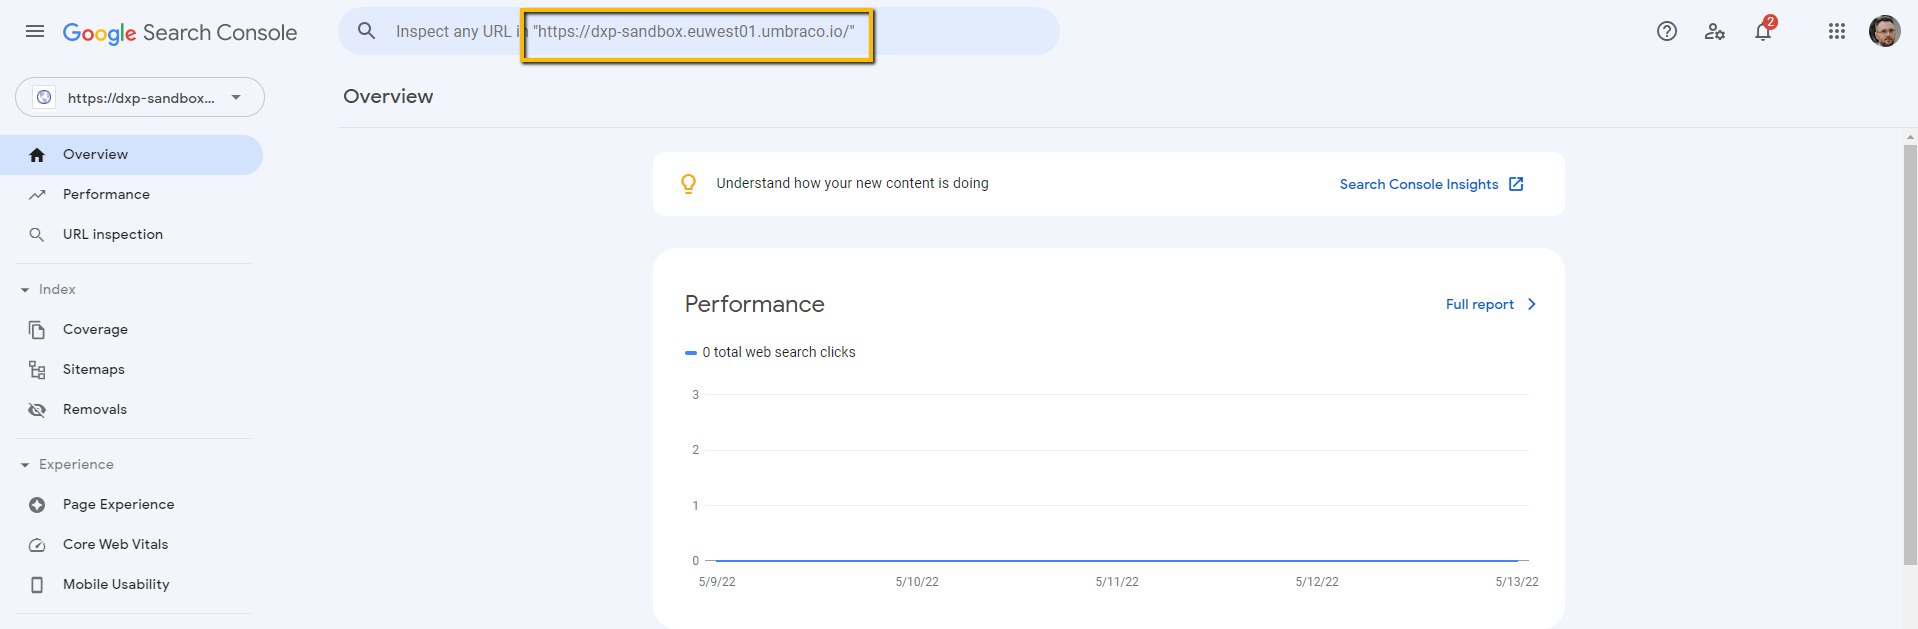Image resolution: width=1918 pixels, height=629 pixels.
Task: Open the hamburger main menu
Action: point(35,31)
